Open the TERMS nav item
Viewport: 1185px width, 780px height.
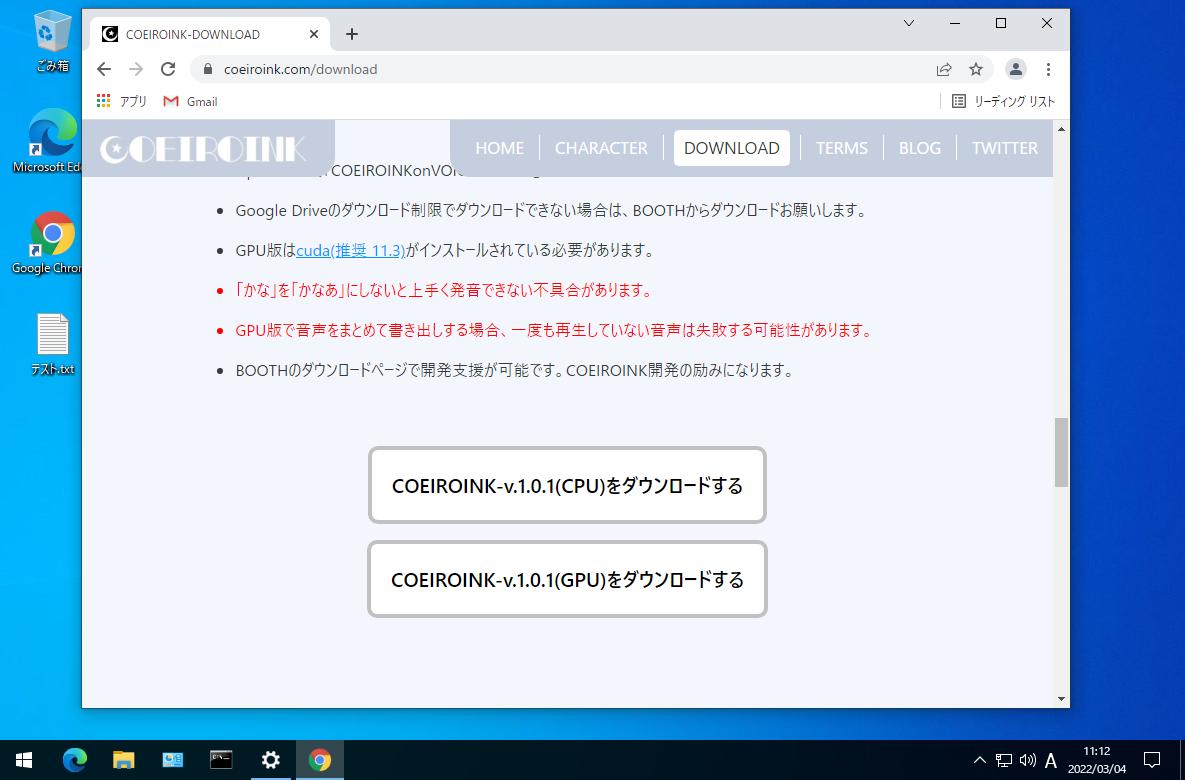coord(841,148)
